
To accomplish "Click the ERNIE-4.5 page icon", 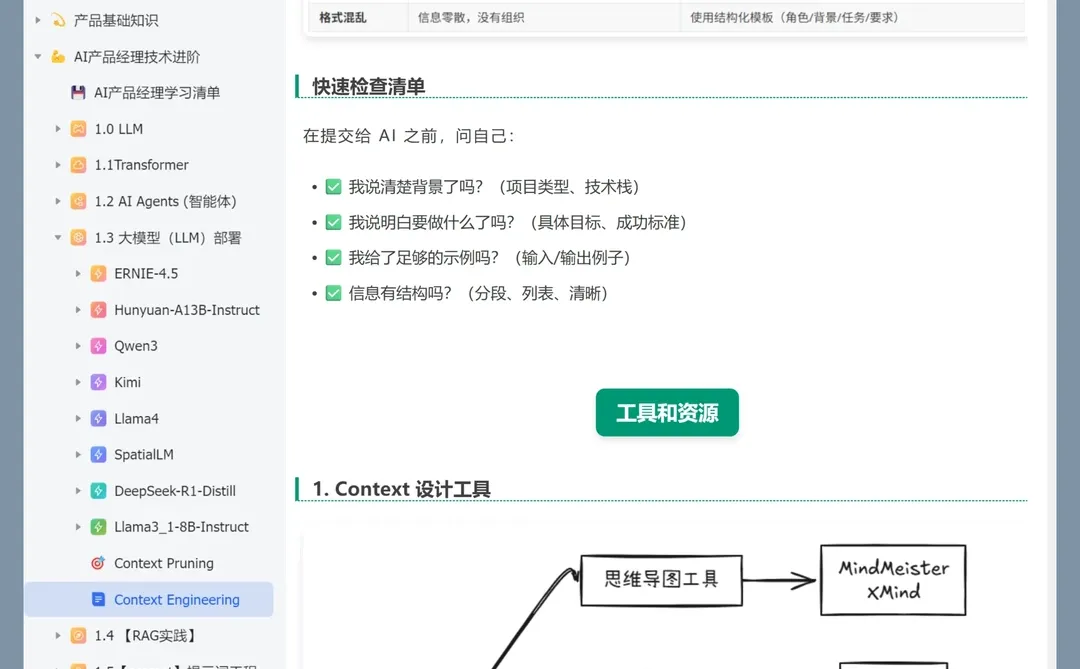I will pos(96,273).
